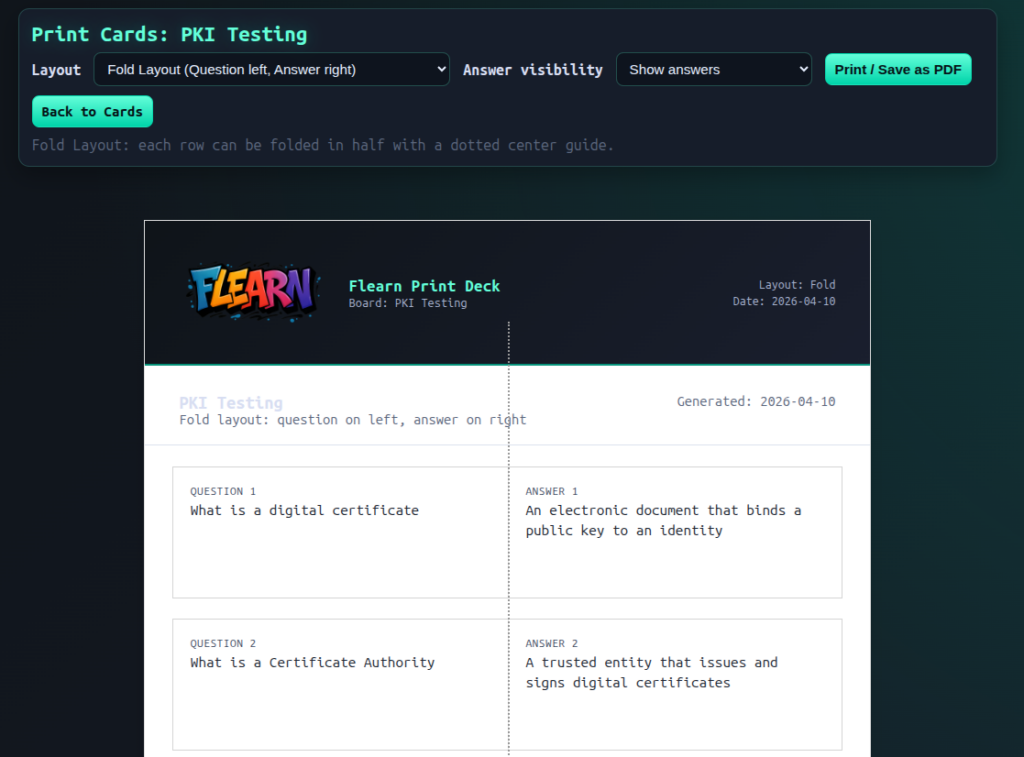Click the faded PKI Testing deck heading
Image resolution: width=1024 pixels, height=757 pixels.
click(x=231, y=403)
